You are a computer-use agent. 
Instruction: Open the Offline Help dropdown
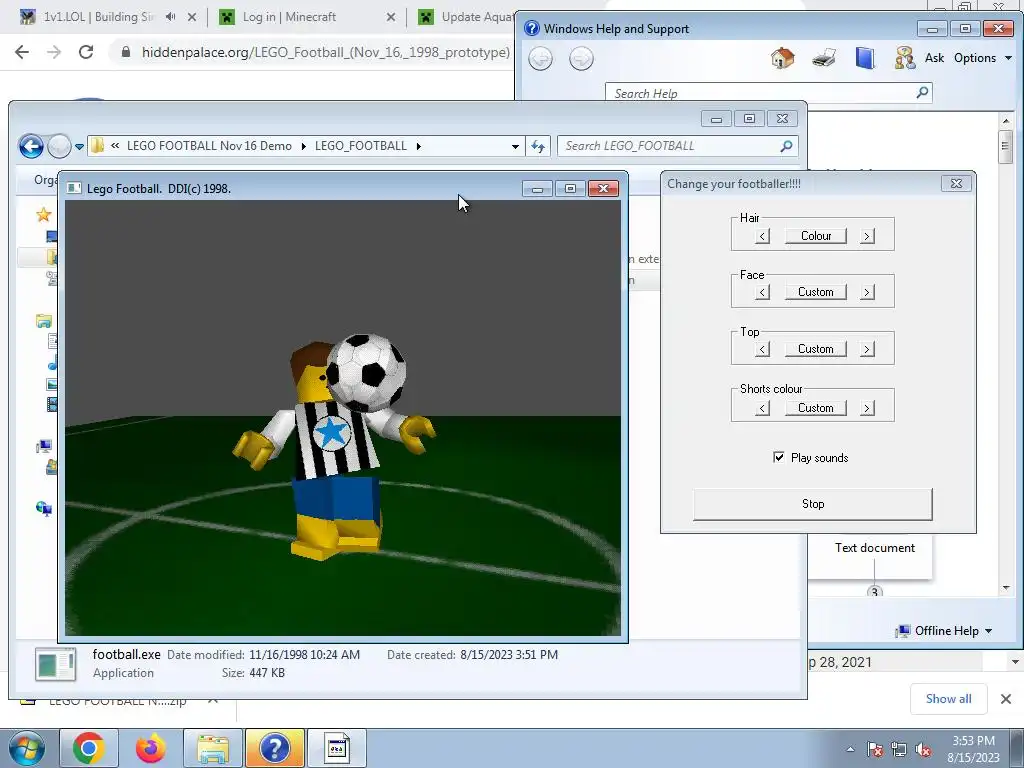click(x=944, y=631)
